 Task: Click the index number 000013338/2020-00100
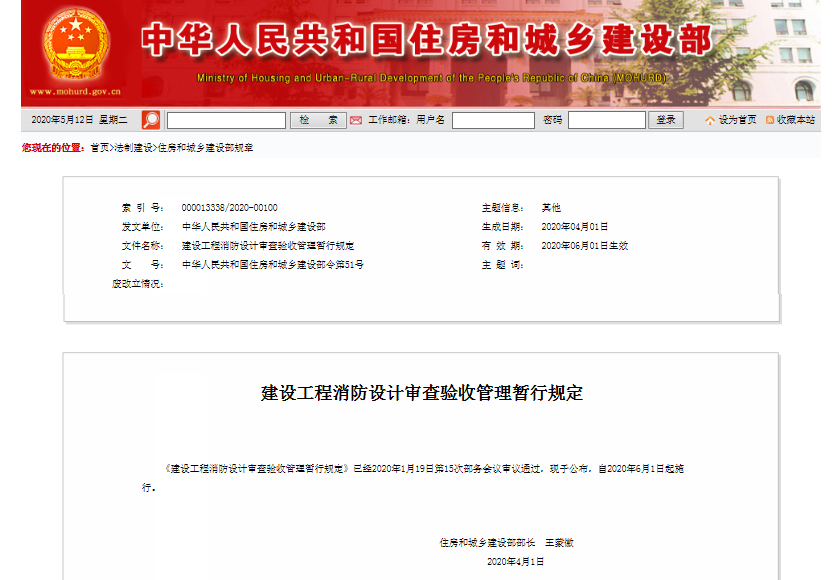click(229, 208)
